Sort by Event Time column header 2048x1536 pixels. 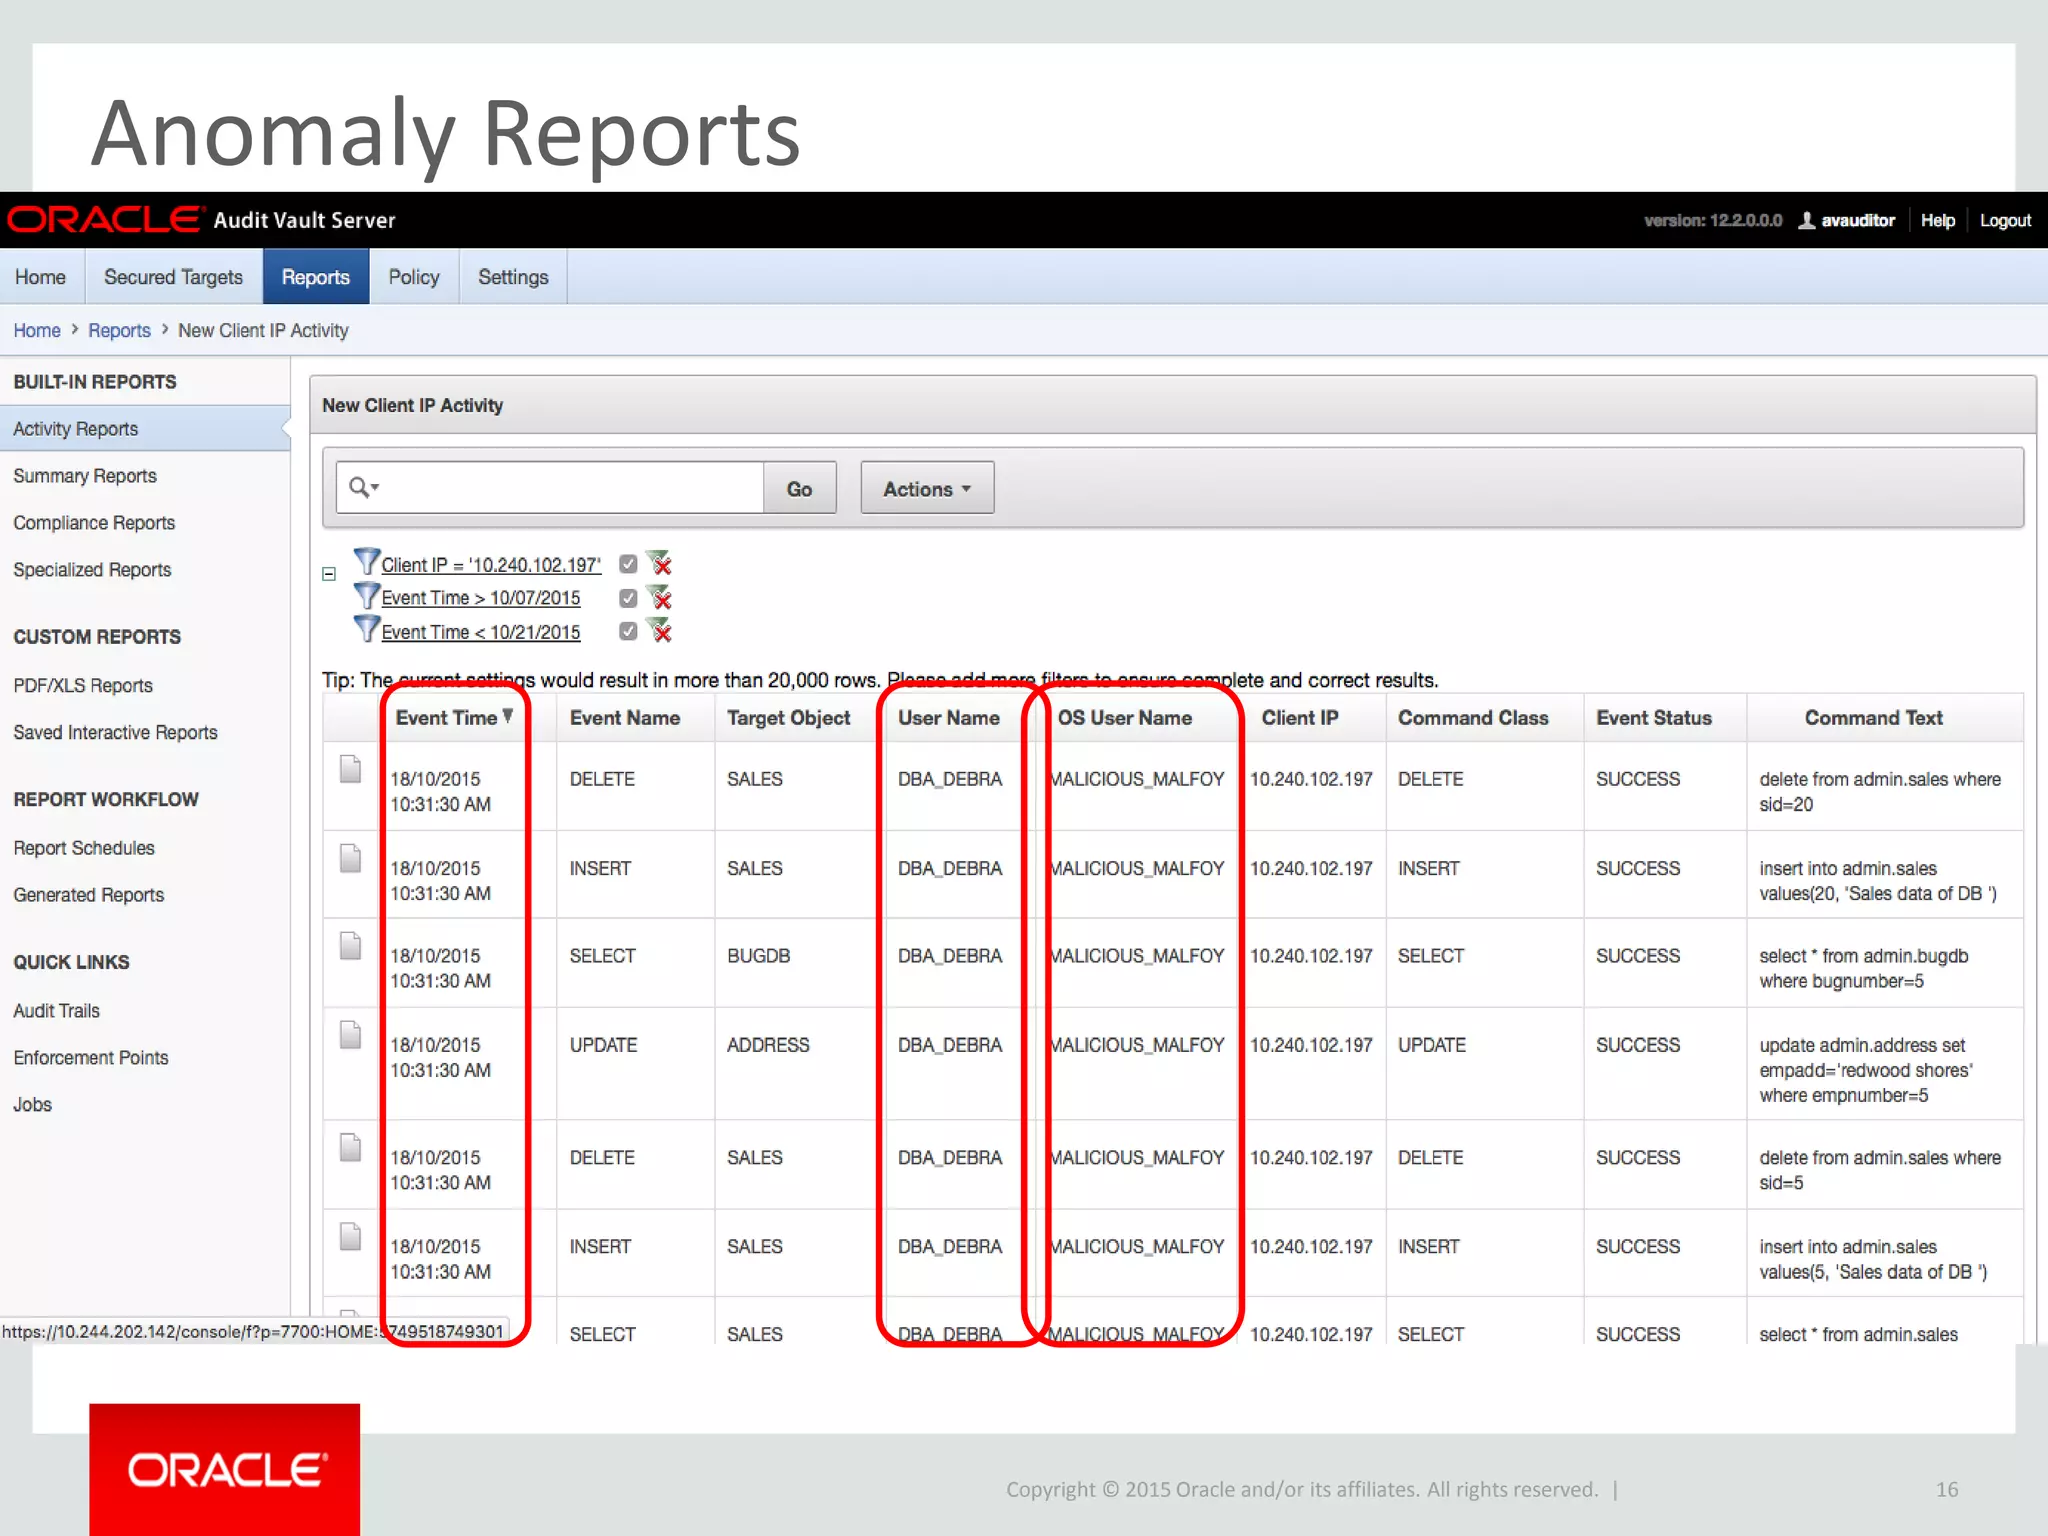click(x=454, y=718)
